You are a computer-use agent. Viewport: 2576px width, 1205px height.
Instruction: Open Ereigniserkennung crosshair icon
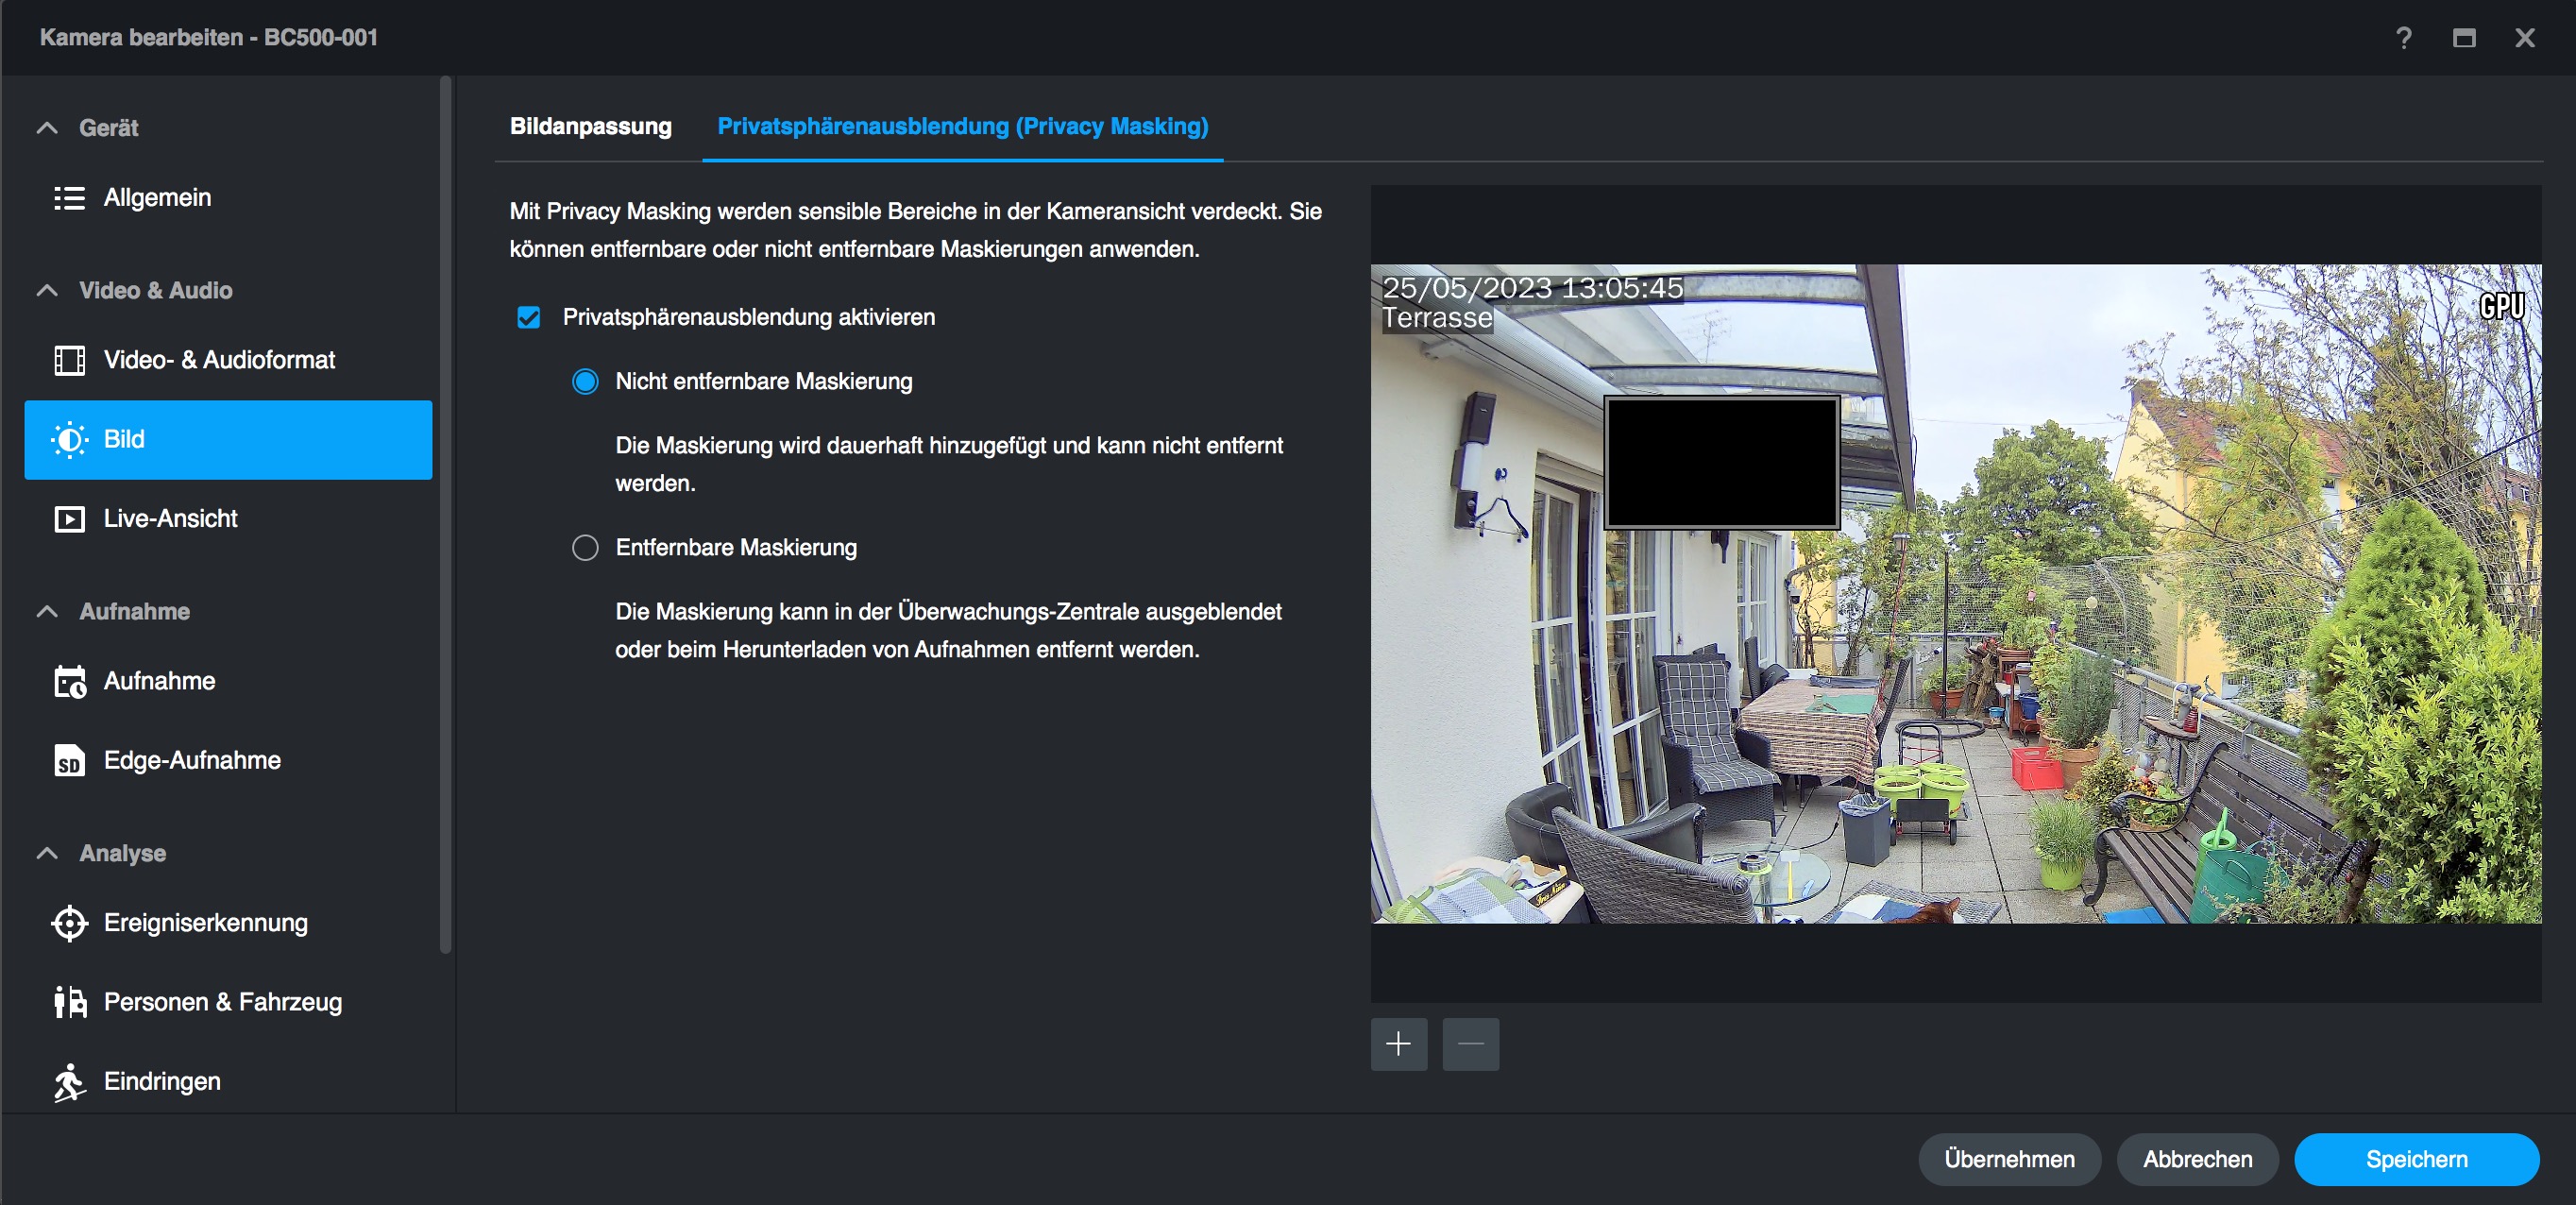(x=69, y=923)
